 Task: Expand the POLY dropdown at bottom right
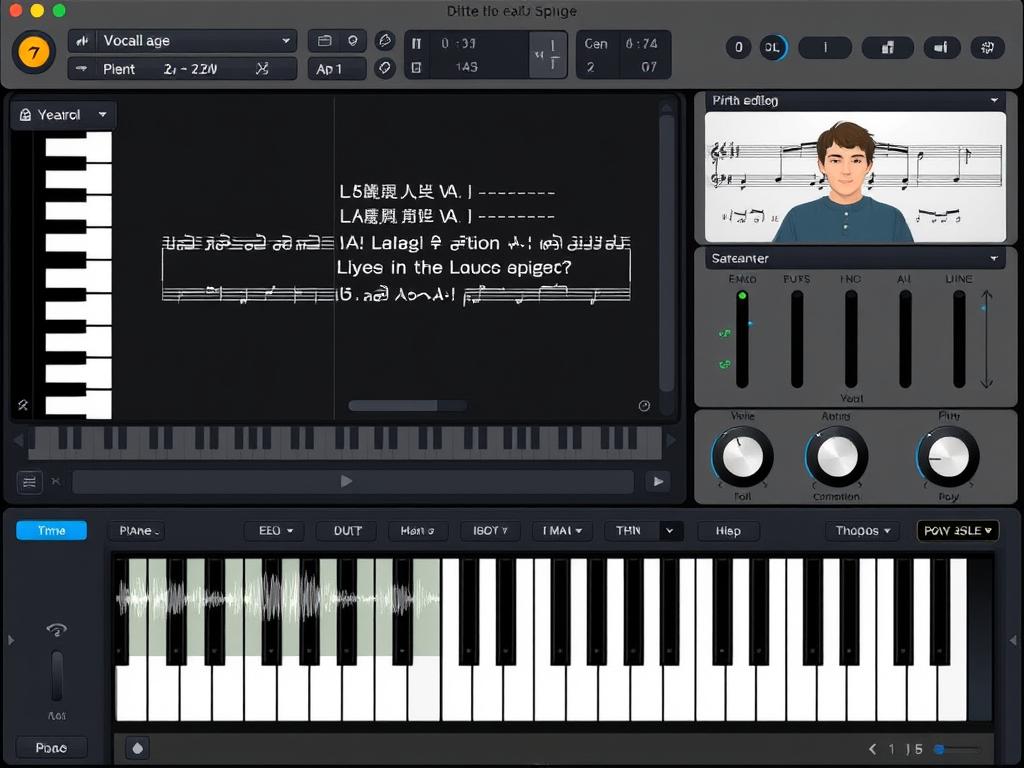point(957,531)
